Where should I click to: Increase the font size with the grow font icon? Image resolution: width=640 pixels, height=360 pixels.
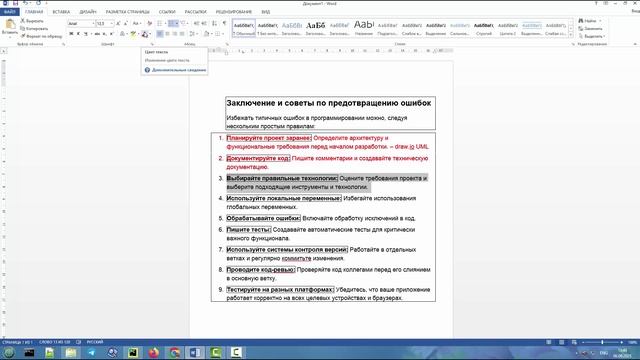(118, 23)
